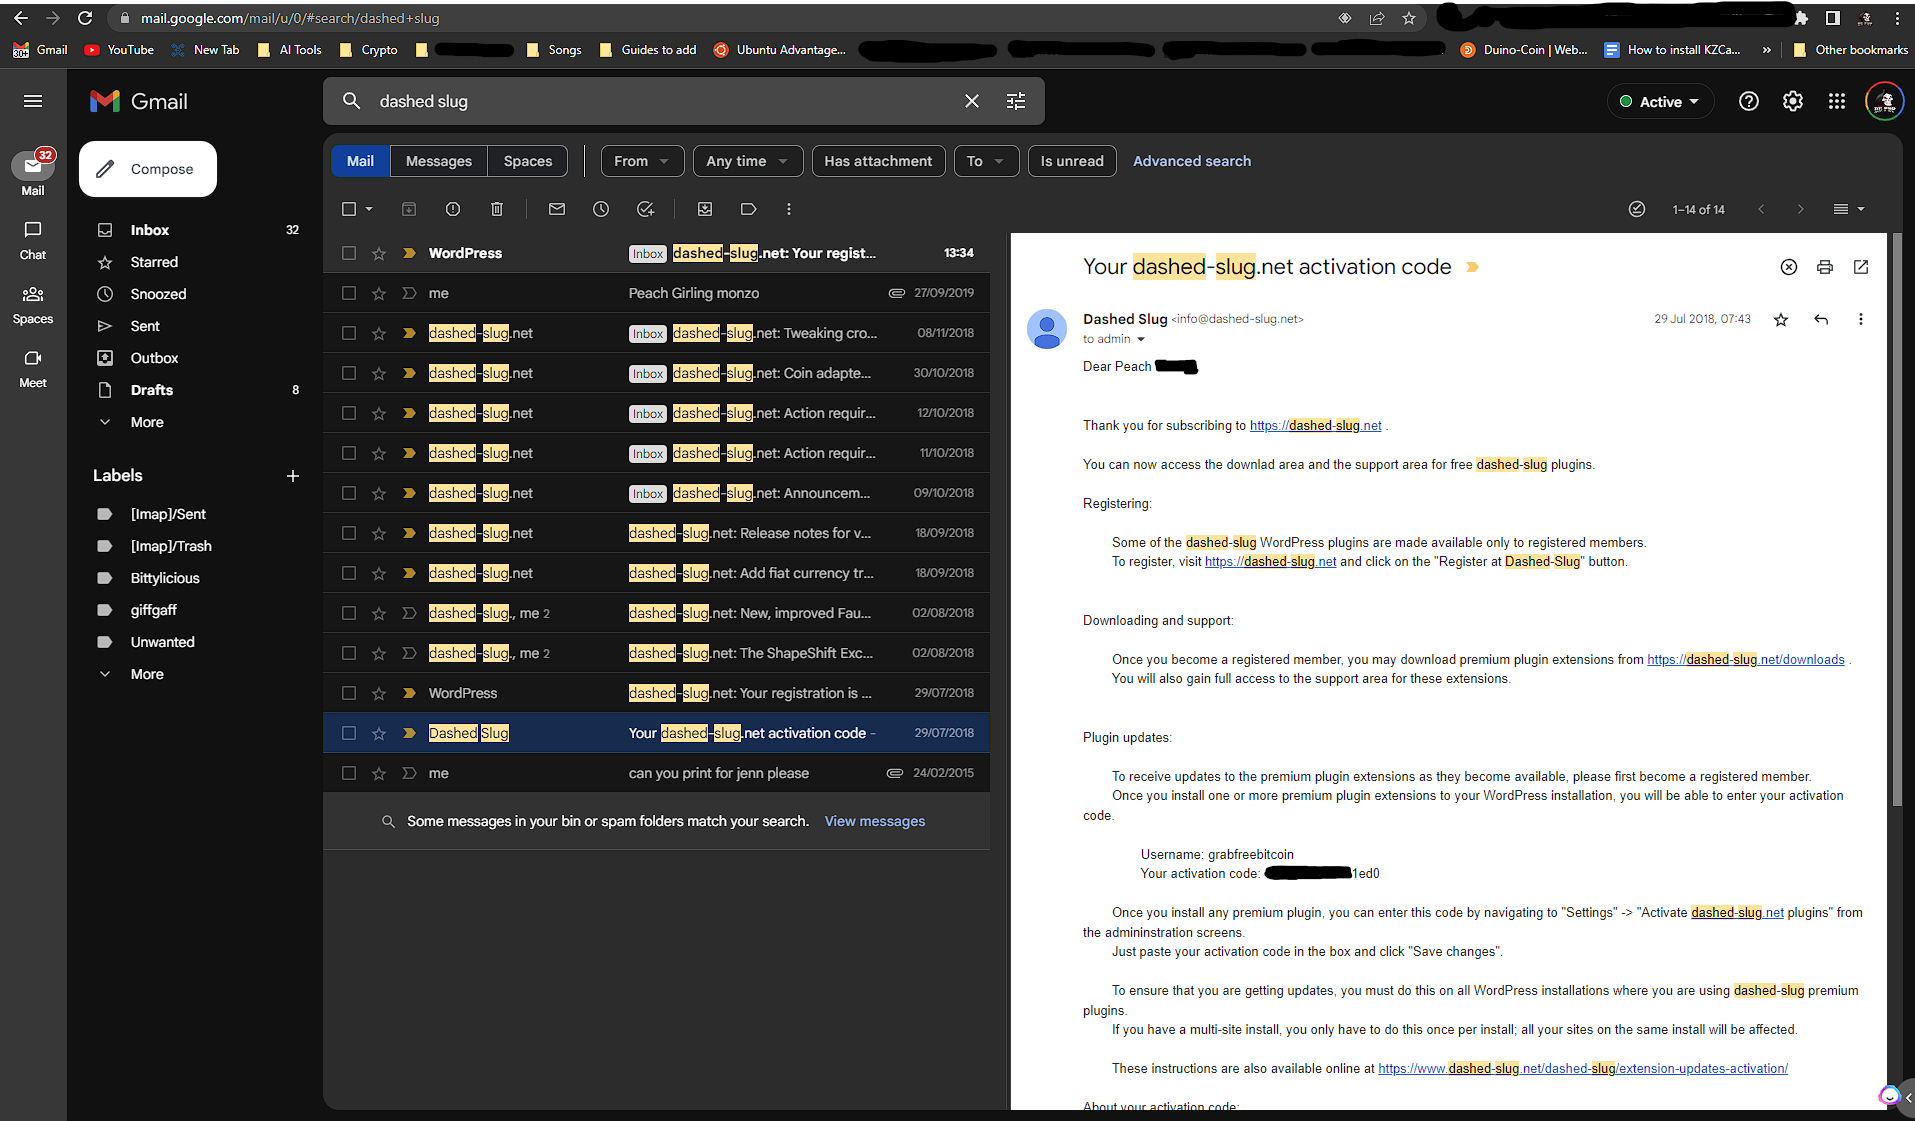Viewport: 1915px width, 1121px height.
Task: Click the Mark as unread envelope icon
Action: point(557,209)
